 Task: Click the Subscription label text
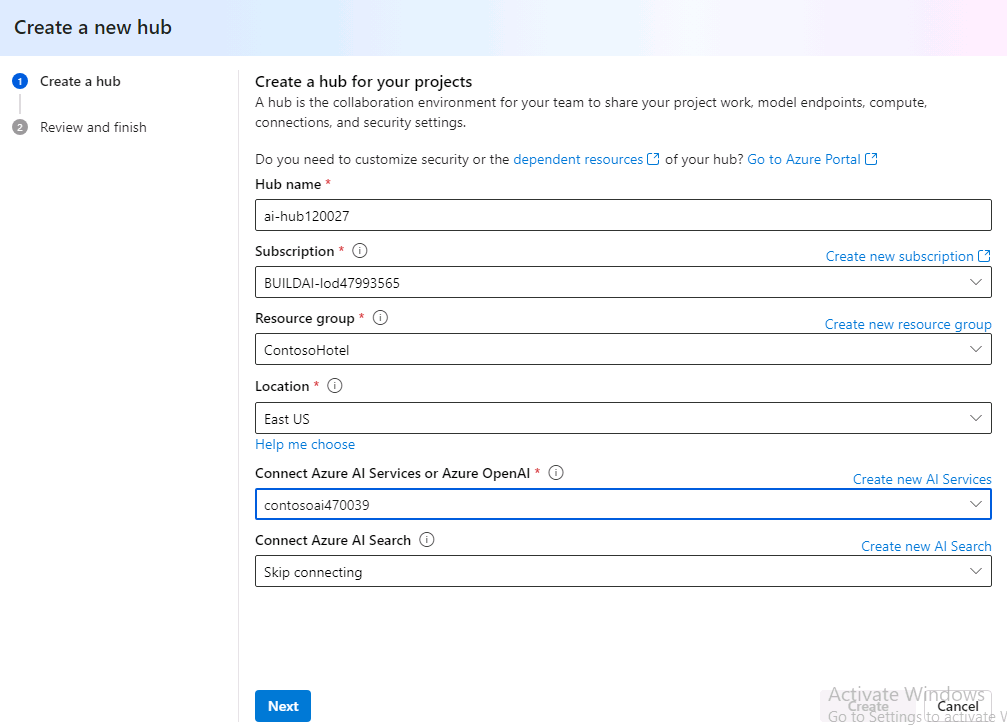[294, 251]
